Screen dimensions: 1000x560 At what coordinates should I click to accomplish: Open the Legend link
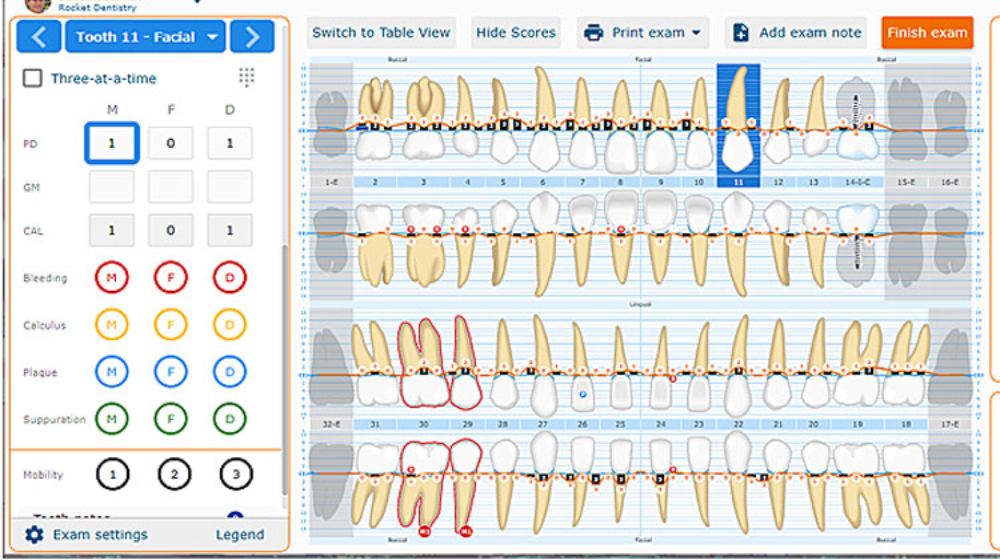(x=240, y=535)
